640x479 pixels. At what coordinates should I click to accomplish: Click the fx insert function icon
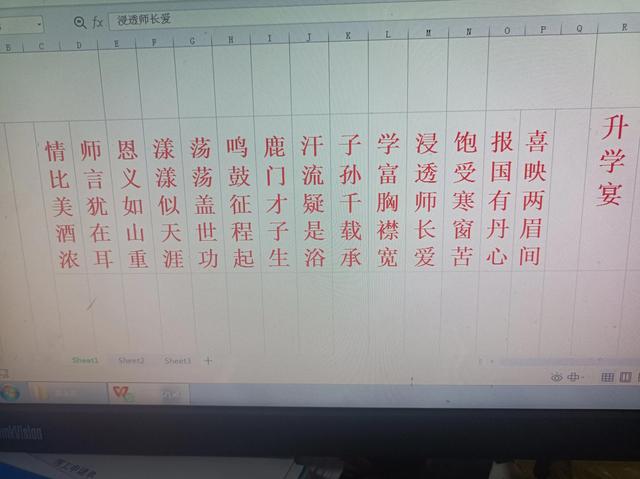[x=98, y=22]
